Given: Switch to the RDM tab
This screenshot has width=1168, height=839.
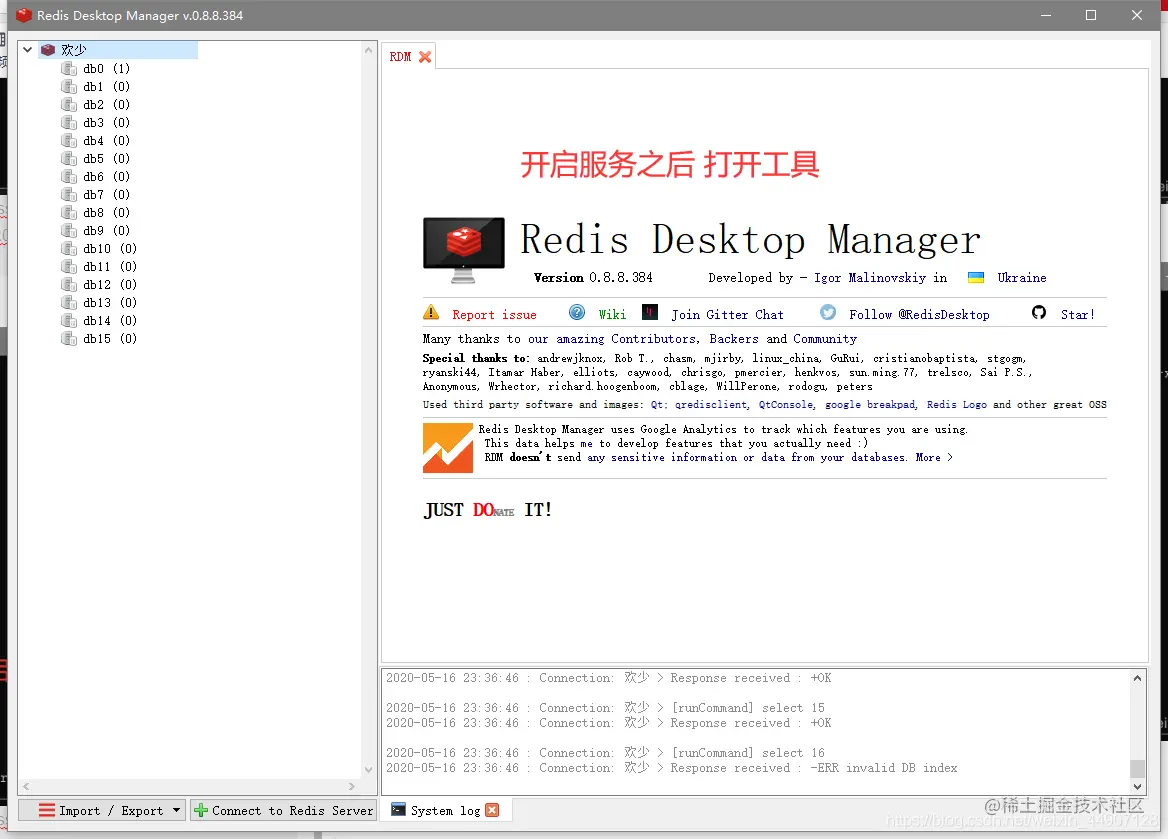Looking at the screenshot, I should tap(400, 57).
